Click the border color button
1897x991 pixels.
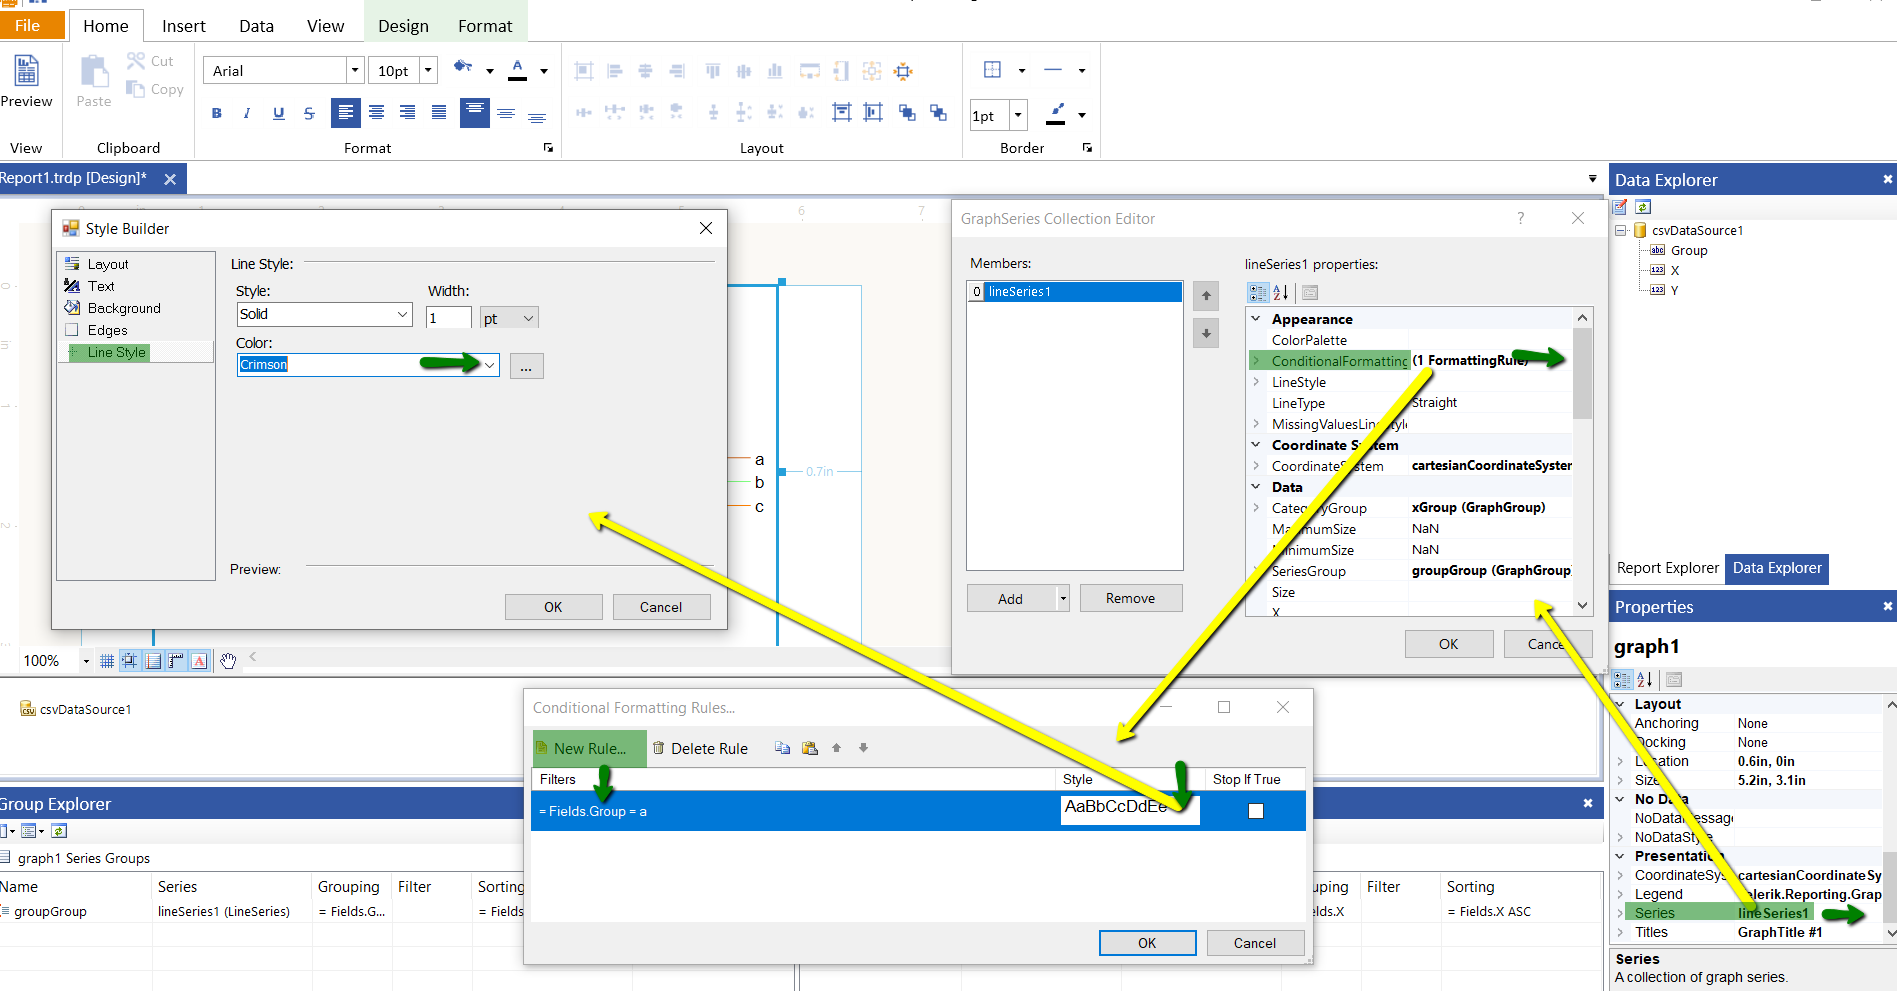[1056, 114]
